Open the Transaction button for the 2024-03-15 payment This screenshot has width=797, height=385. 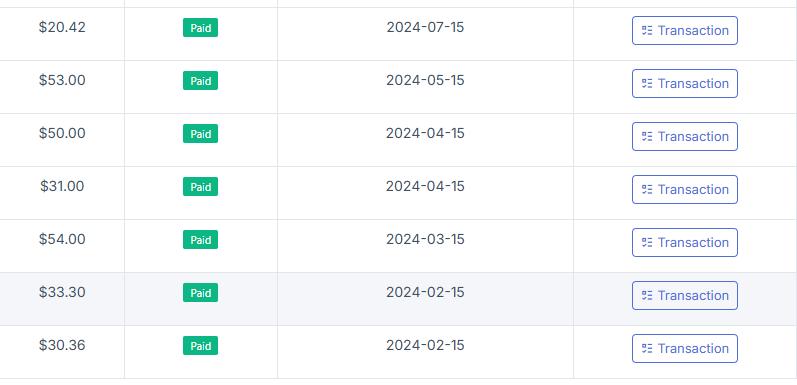click(x=685, y=243)
